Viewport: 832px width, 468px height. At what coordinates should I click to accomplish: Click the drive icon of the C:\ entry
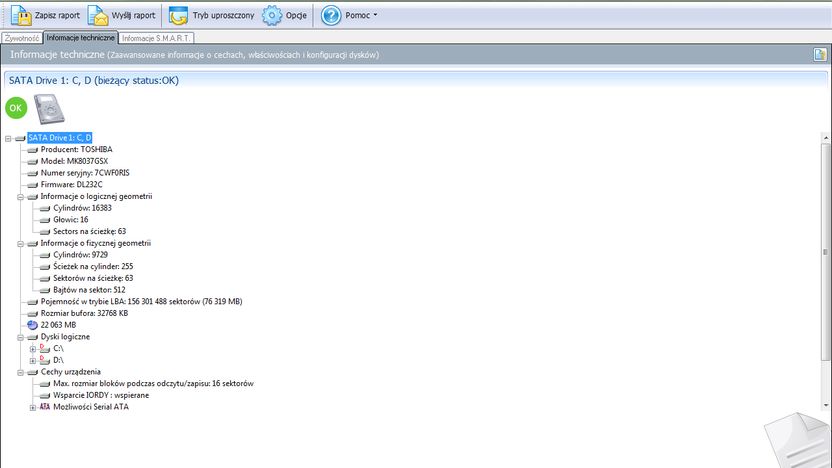click(45, 348)
